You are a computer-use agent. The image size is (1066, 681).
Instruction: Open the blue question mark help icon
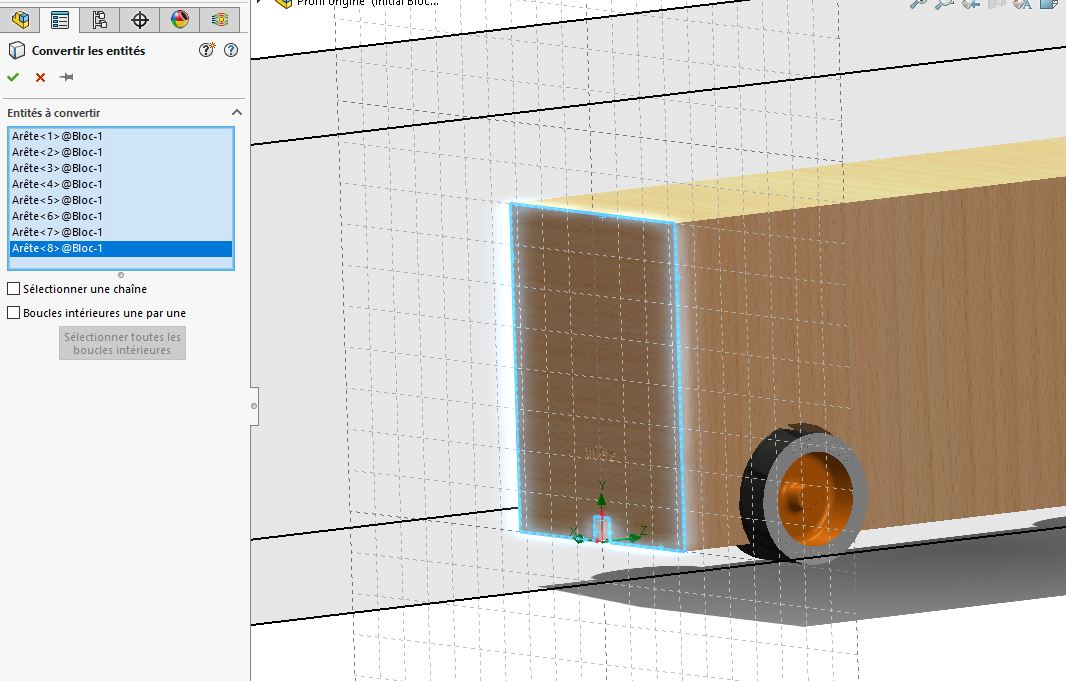231,50
